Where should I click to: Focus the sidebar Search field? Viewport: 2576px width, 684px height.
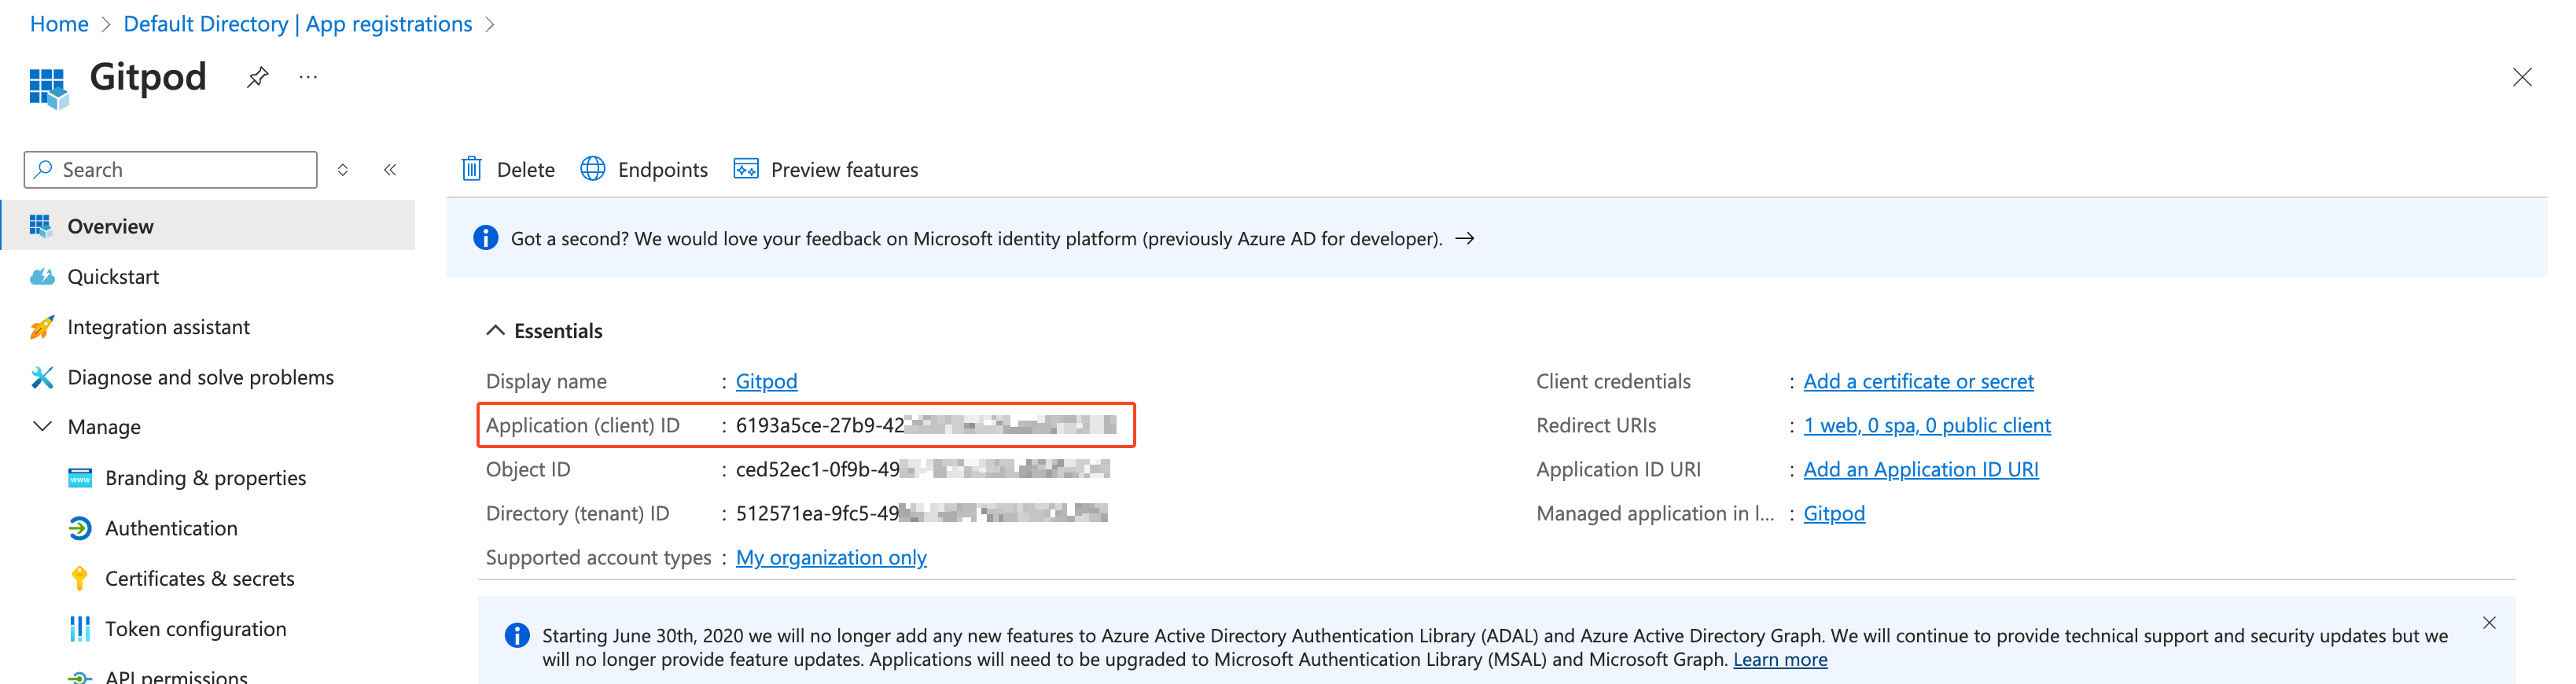pos(171,170)
